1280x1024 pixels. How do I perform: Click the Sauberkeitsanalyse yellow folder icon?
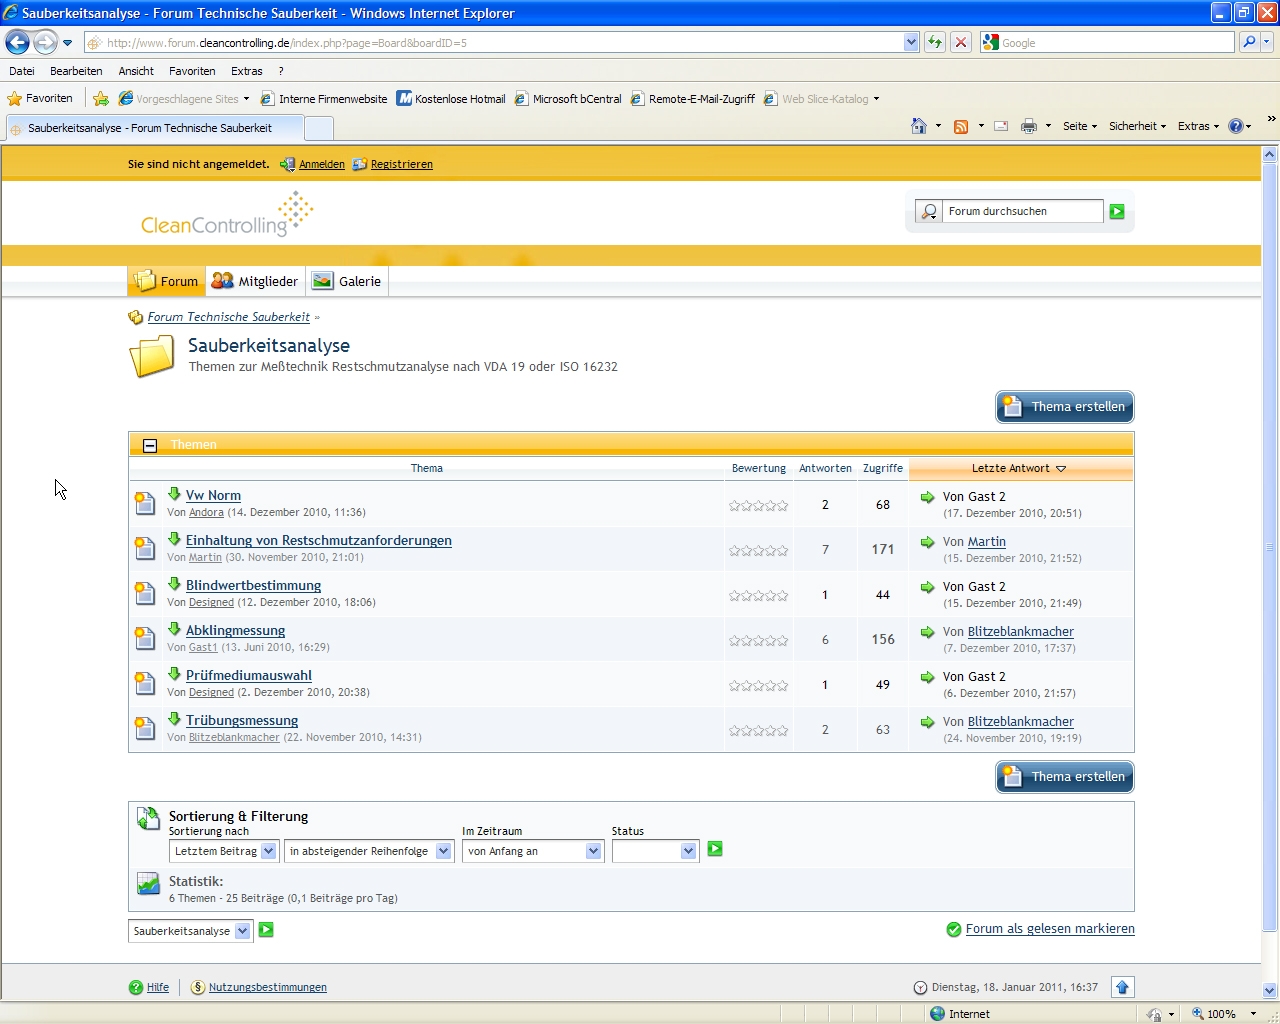coord(152,357)
